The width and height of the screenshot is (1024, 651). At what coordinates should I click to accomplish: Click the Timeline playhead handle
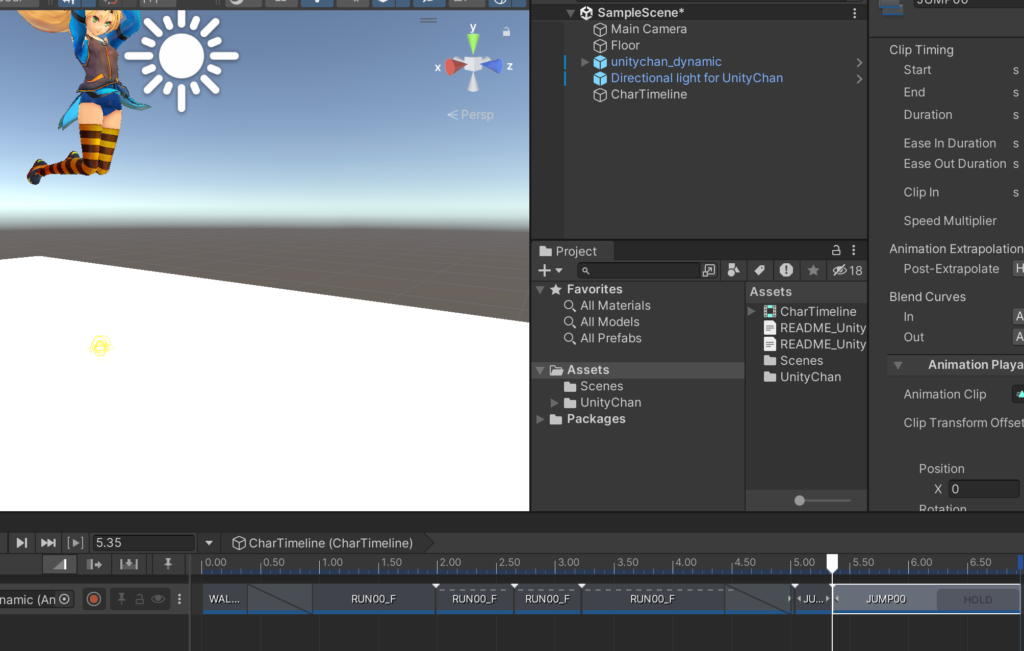[832, 563]
